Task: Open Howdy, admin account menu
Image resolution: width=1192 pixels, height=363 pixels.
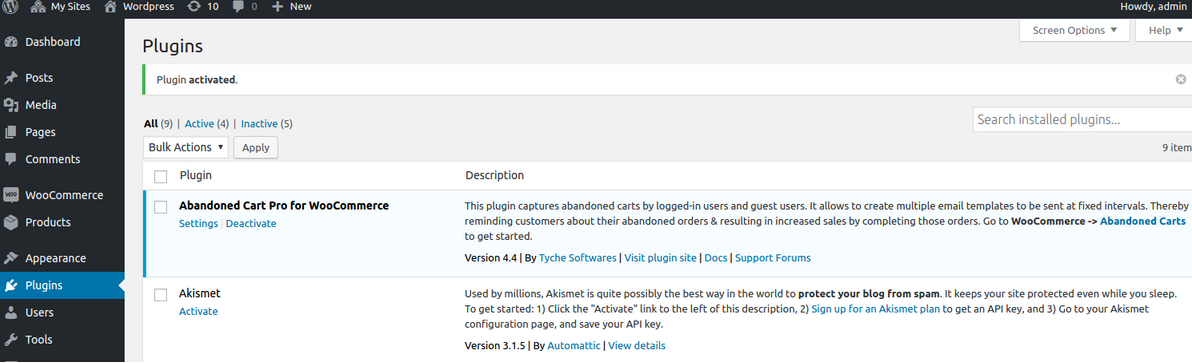Action: pyautogui.click(x=1152, y=7)
